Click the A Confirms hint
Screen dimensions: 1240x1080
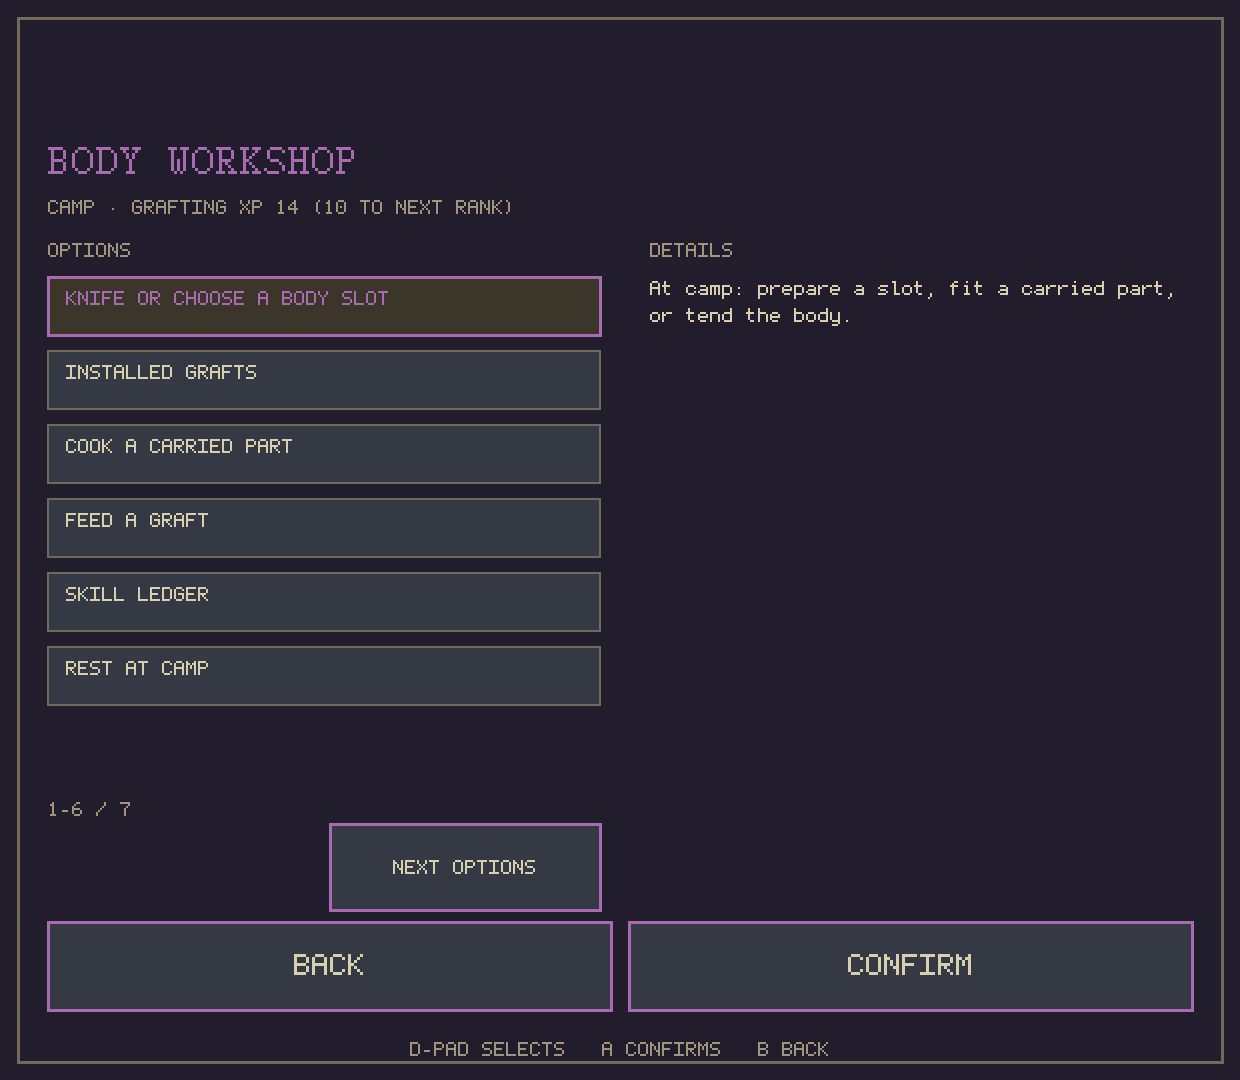[661, 1049]
